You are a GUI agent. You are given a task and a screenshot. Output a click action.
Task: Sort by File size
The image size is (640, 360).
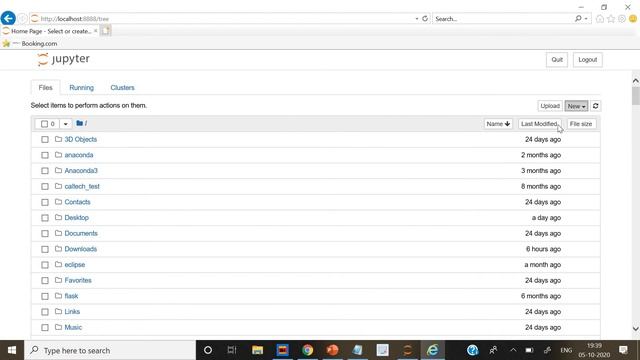tap(581, 124)
